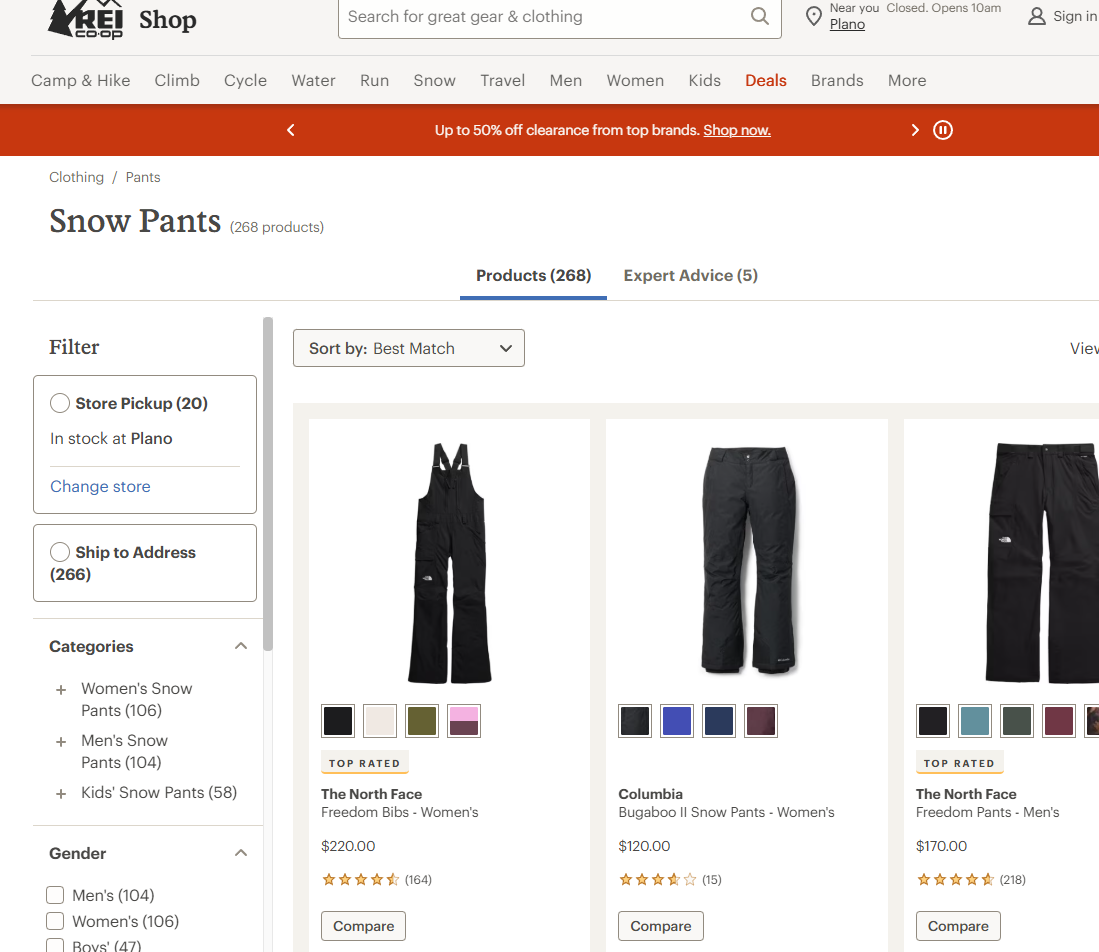Expand Women's Snow Pants category plus icon
This screenshot has width=1099, height=952.
pos(61,690)
